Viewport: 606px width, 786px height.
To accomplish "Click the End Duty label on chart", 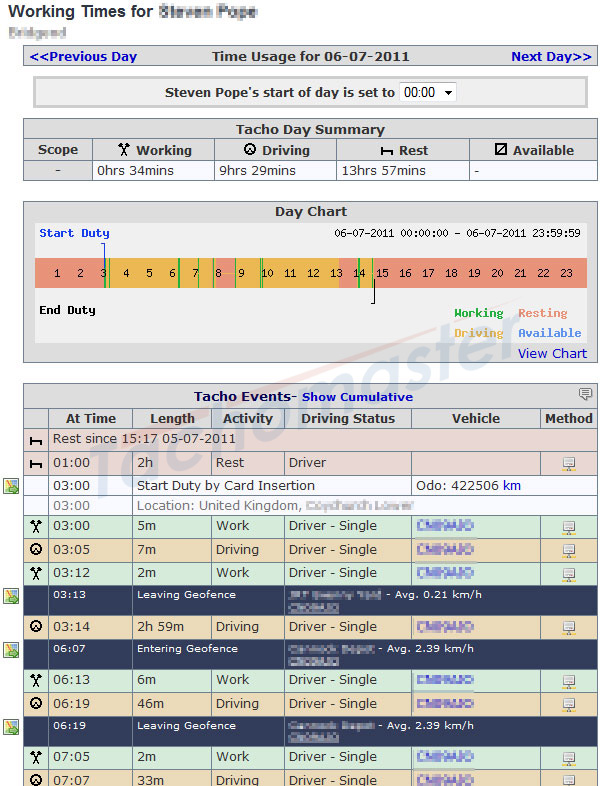I will pyautogui.click(x=67, y=310).
